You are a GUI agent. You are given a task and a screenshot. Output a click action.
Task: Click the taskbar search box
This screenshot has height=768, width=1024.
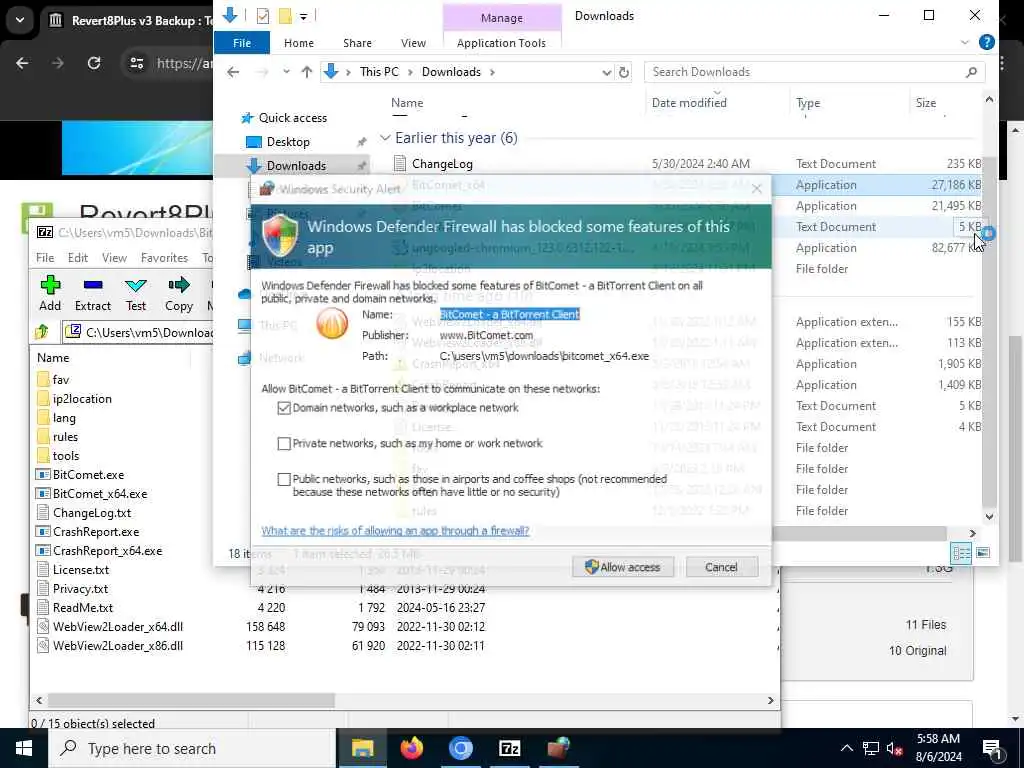192,748
